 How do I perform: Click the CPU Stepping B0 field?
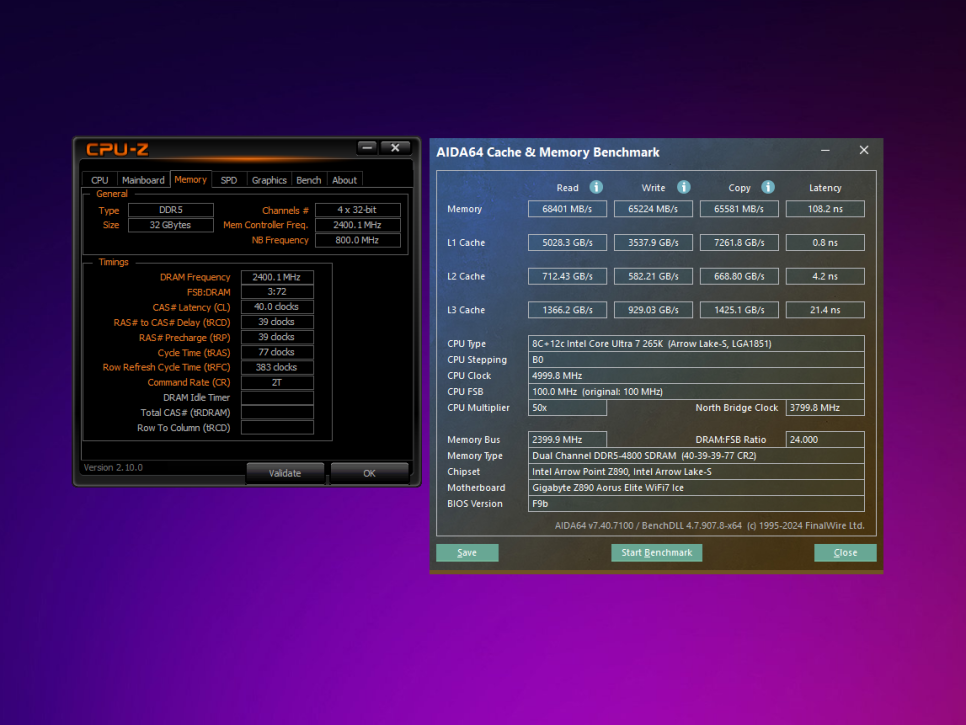coord(696,360)
